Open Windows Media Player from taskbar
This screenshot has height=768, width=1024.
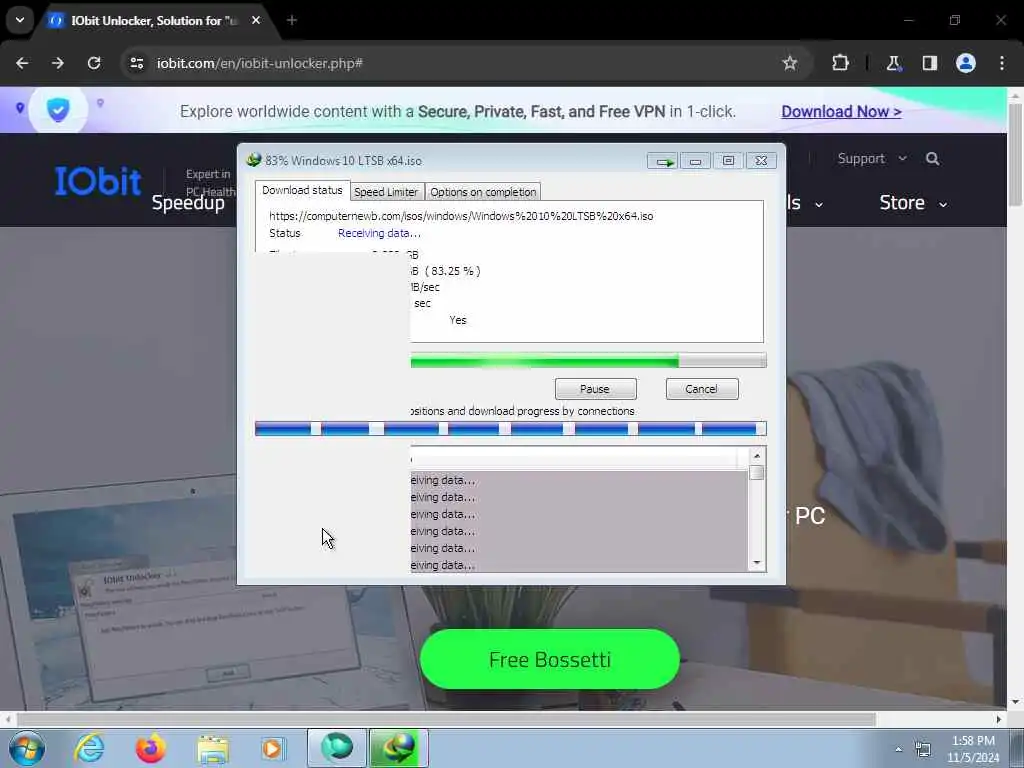[273, 748]
